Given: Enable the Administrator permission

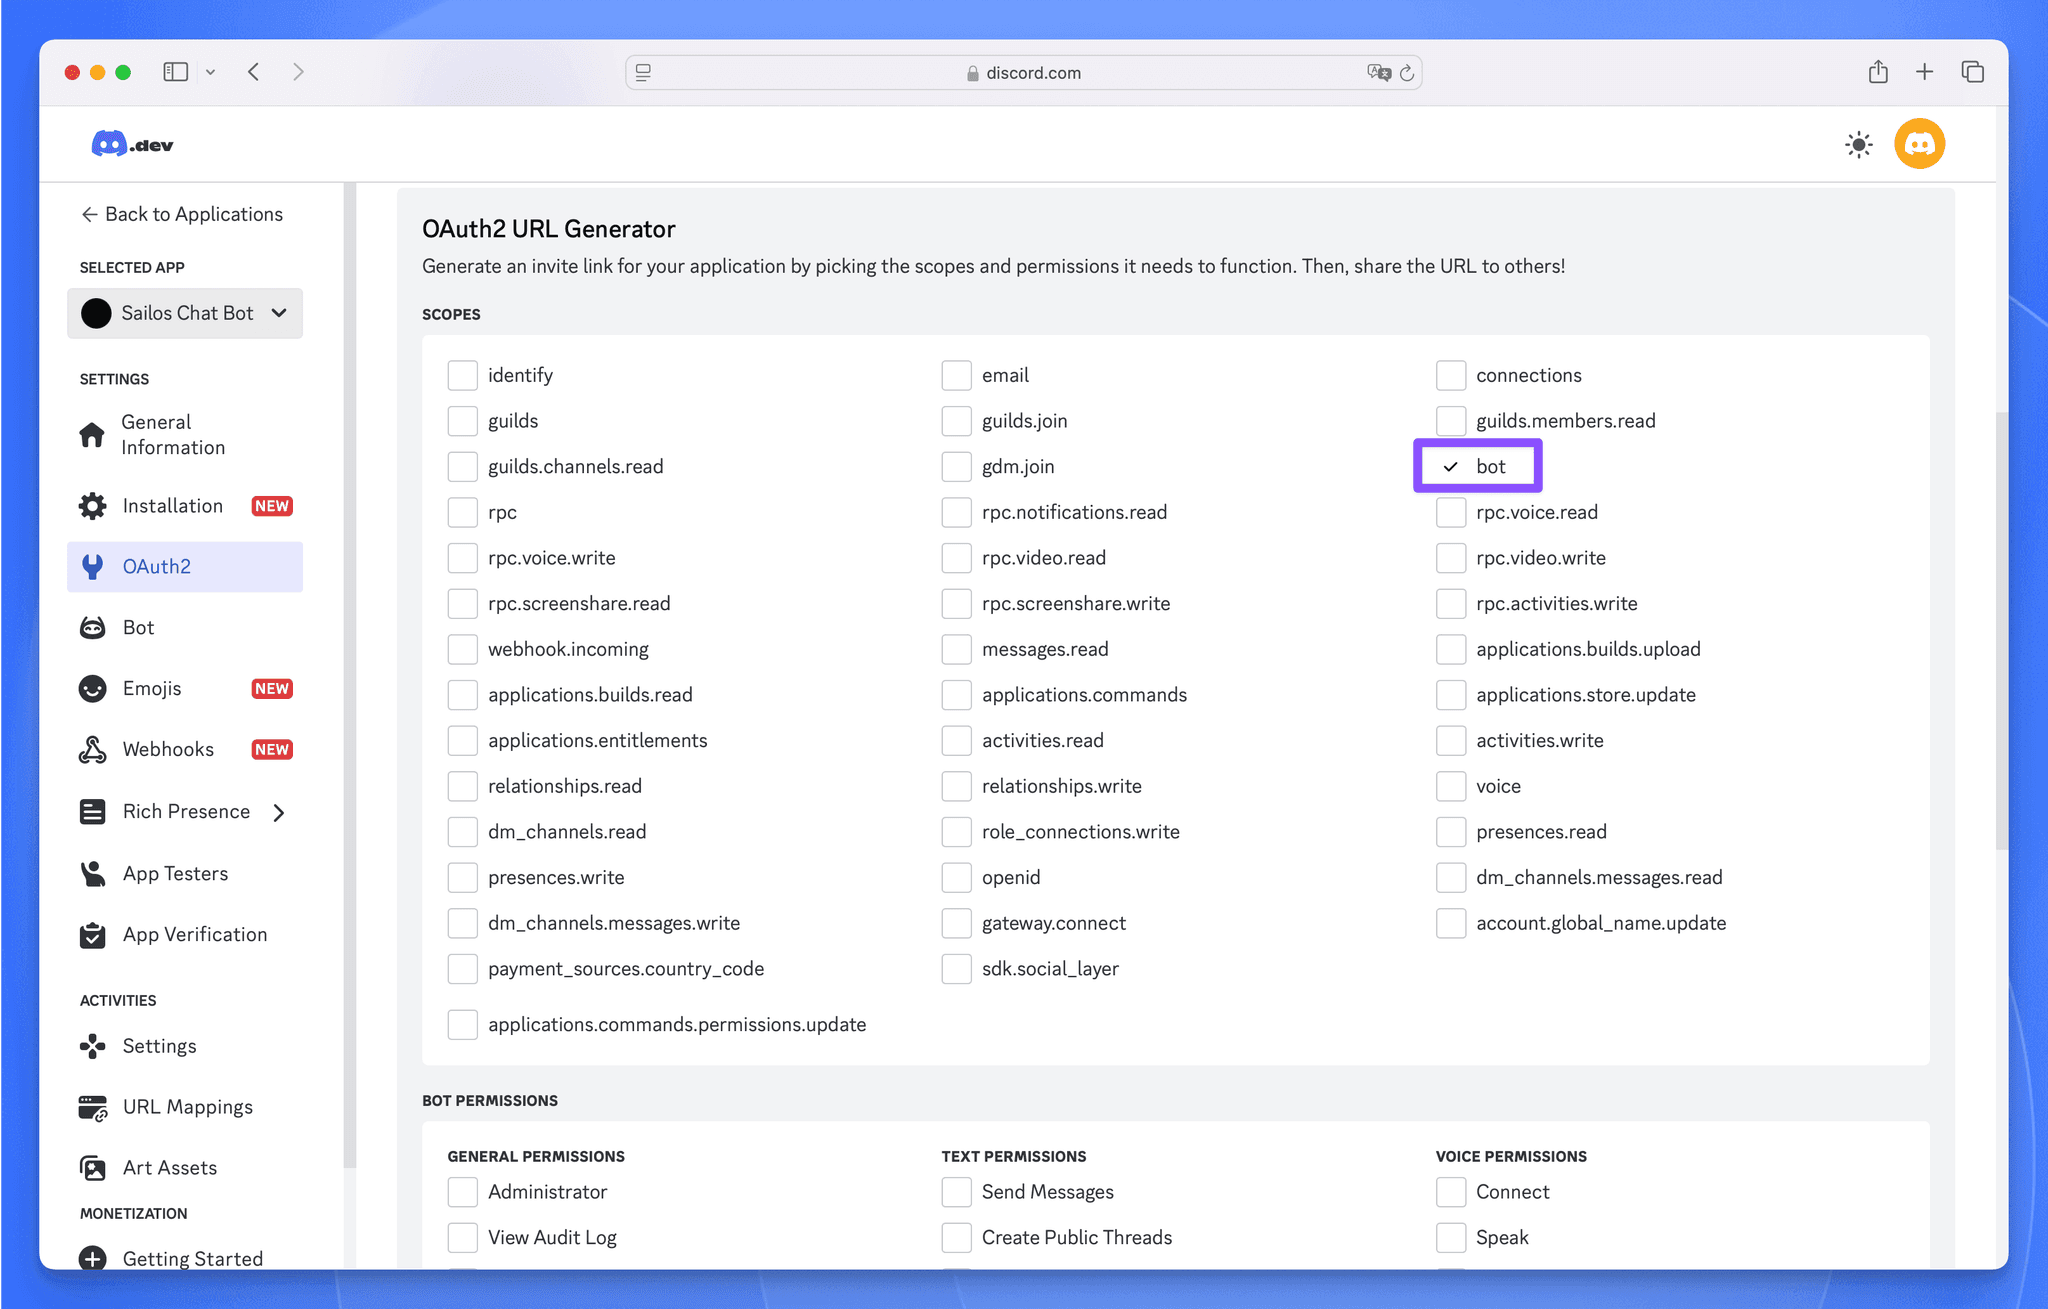Looking at the screenshot, I should (462, 1191).
